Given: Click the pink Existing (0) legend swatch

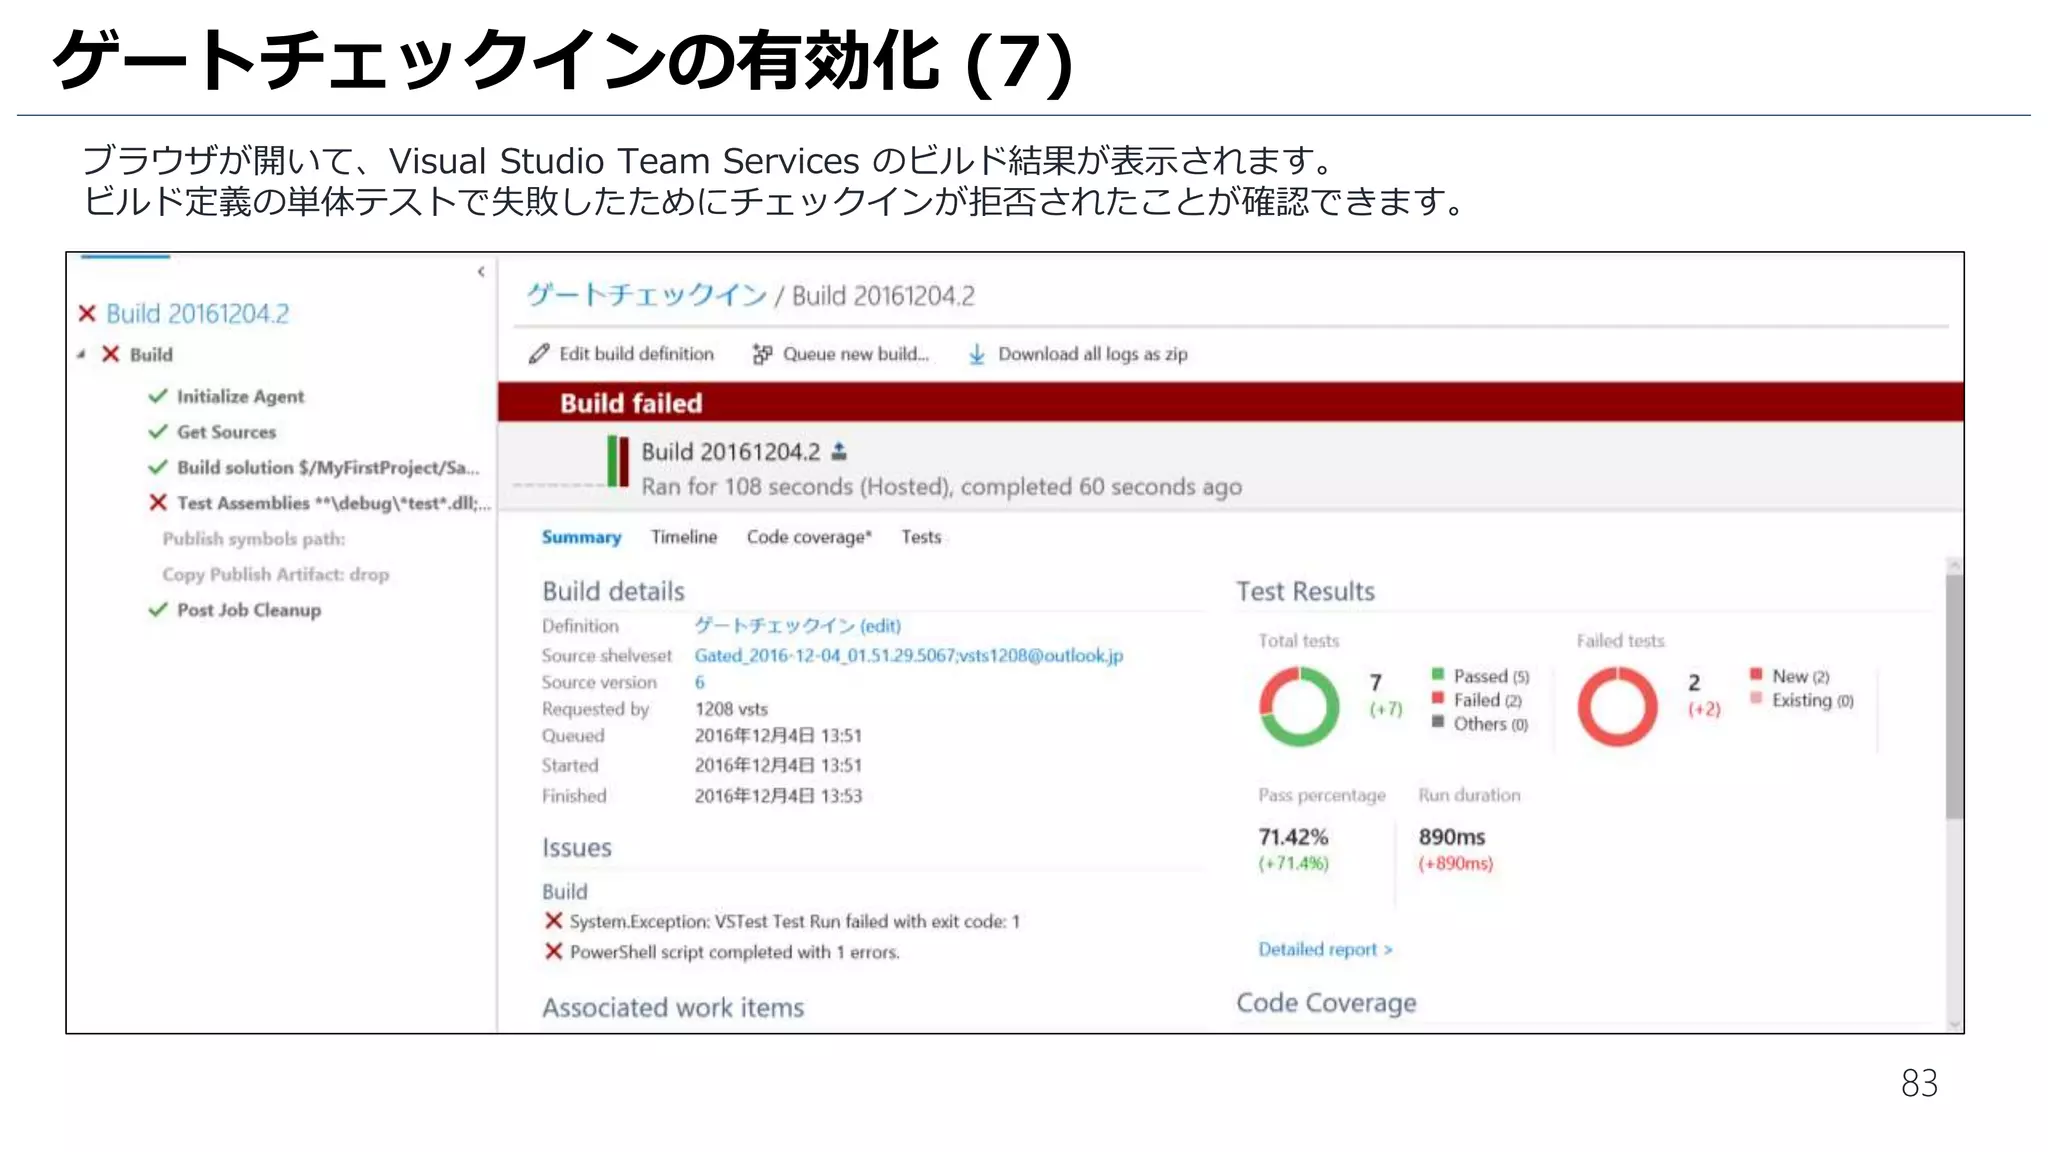Looking at the screenshot, I should pos(1756,698).
